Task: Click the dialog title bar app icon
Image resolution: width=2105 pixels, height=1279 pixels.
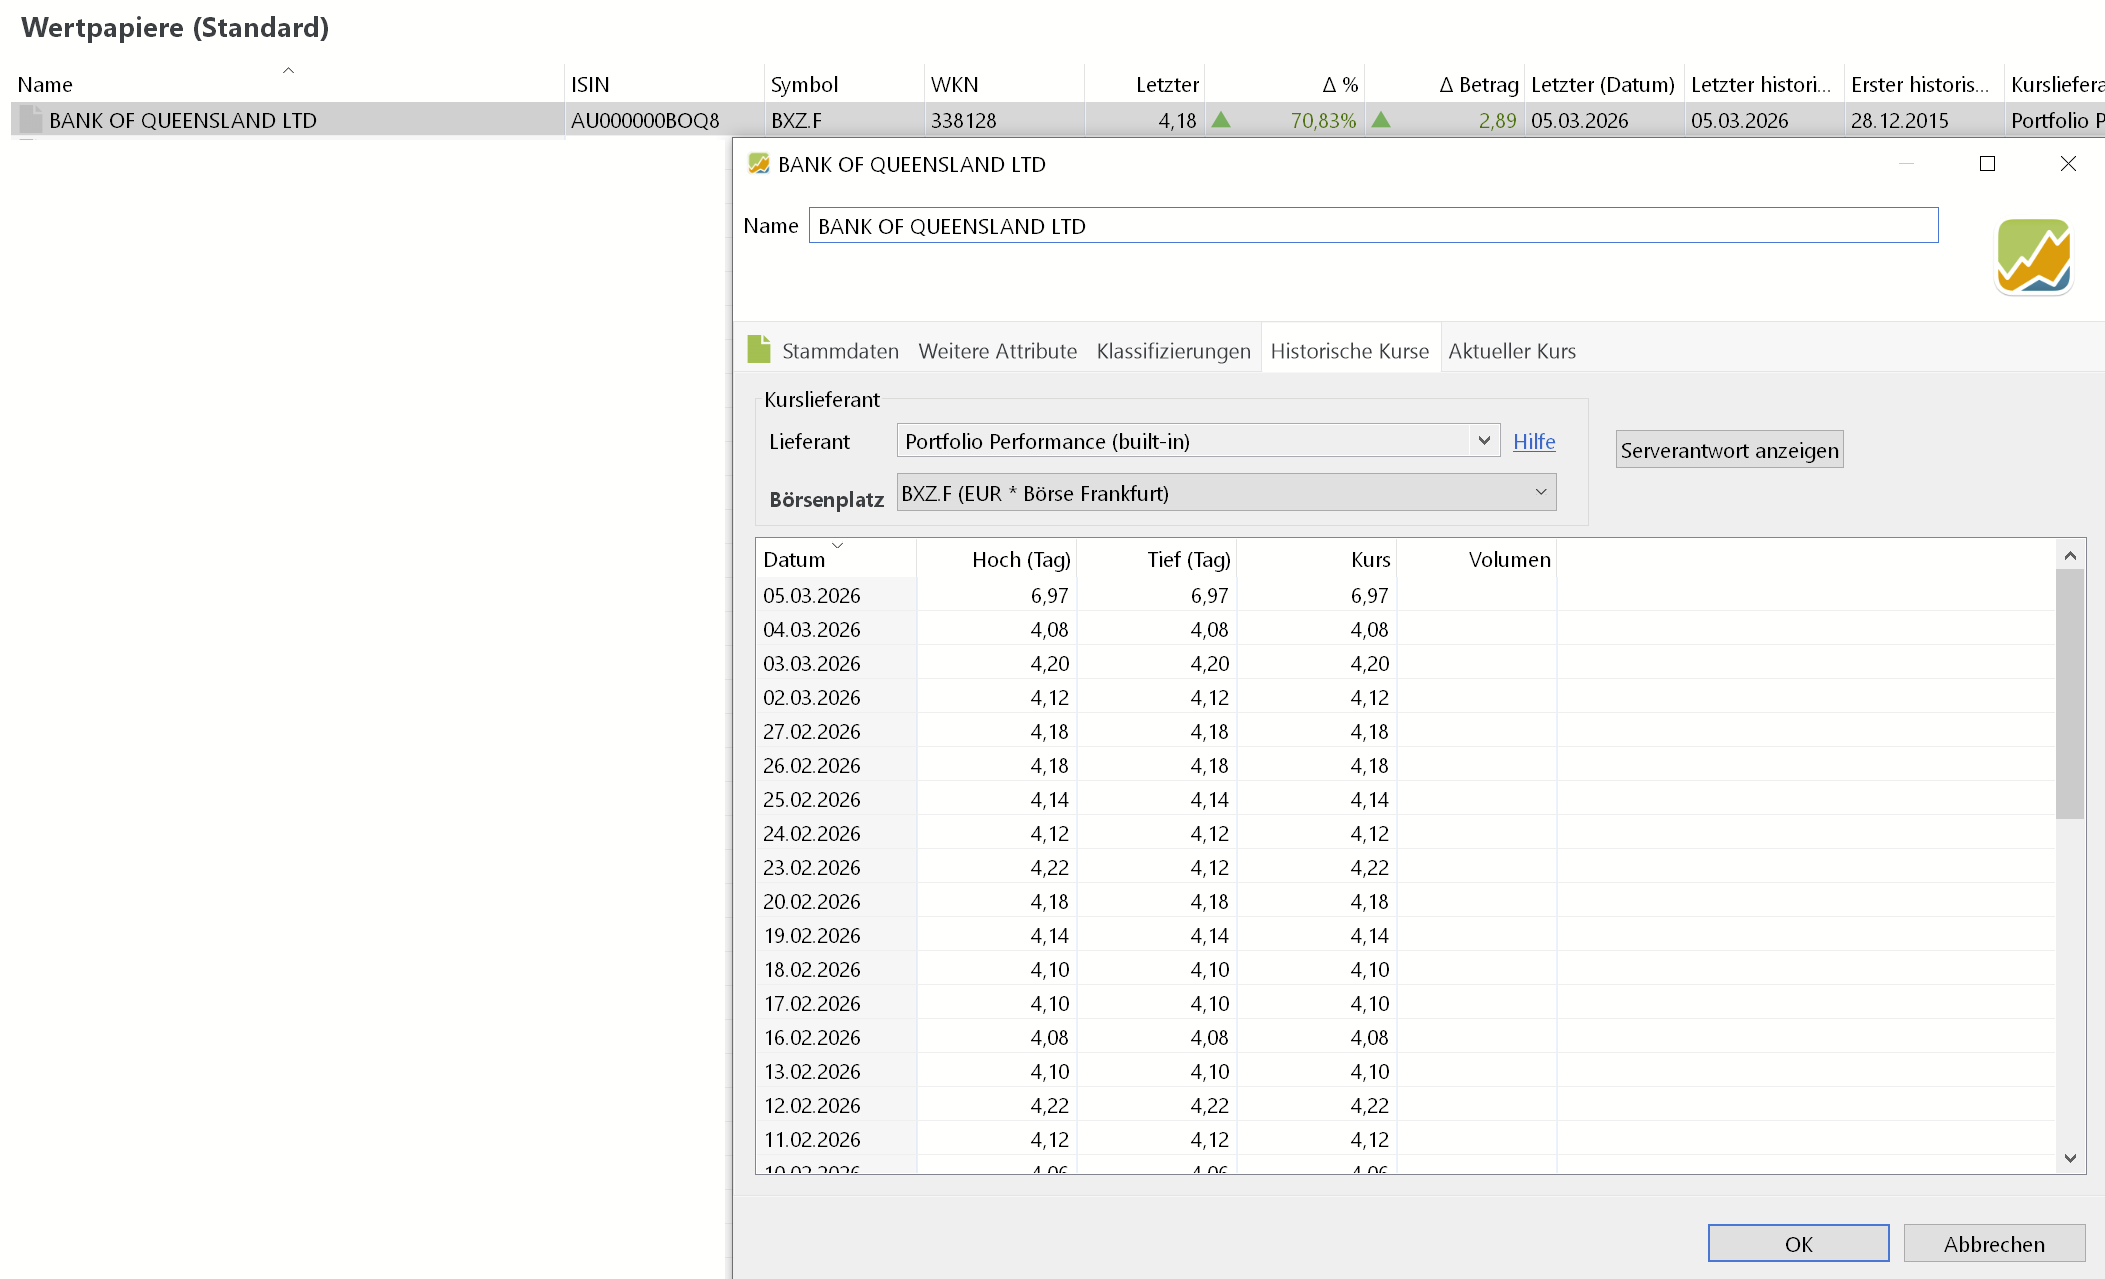Action: tap(759, 164)
